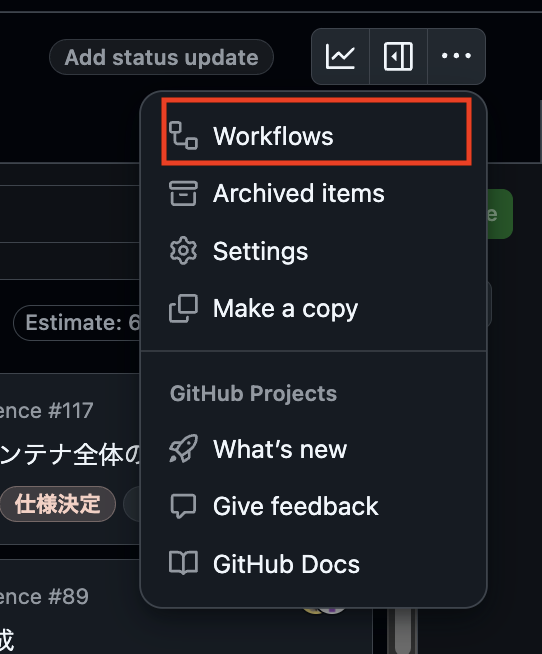
Task: Click the archive box icon
Action: pyautogui.click(x=183, y=193)
